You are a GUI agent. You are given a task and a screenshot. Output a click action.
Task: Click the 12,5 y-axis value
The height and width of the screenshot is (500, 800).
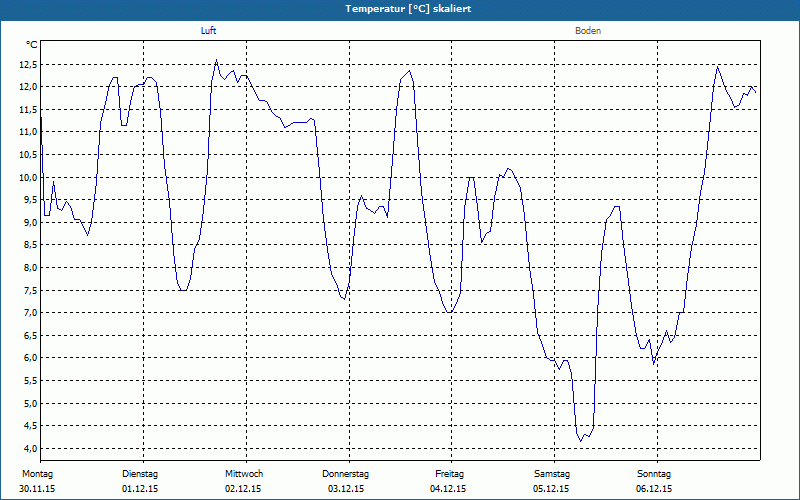pyautogui.click(x=28, y=64)
